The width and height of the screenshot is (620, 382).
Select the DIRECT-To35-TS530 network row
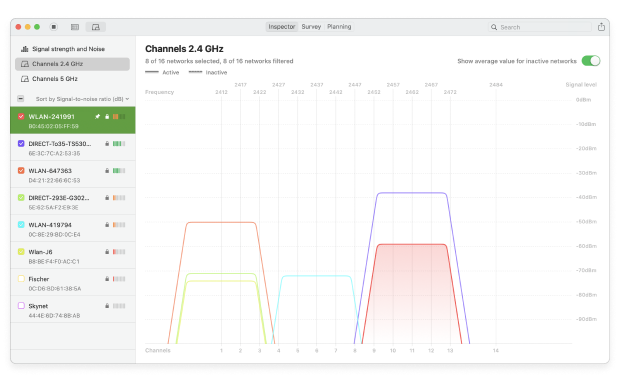(73, 148)
